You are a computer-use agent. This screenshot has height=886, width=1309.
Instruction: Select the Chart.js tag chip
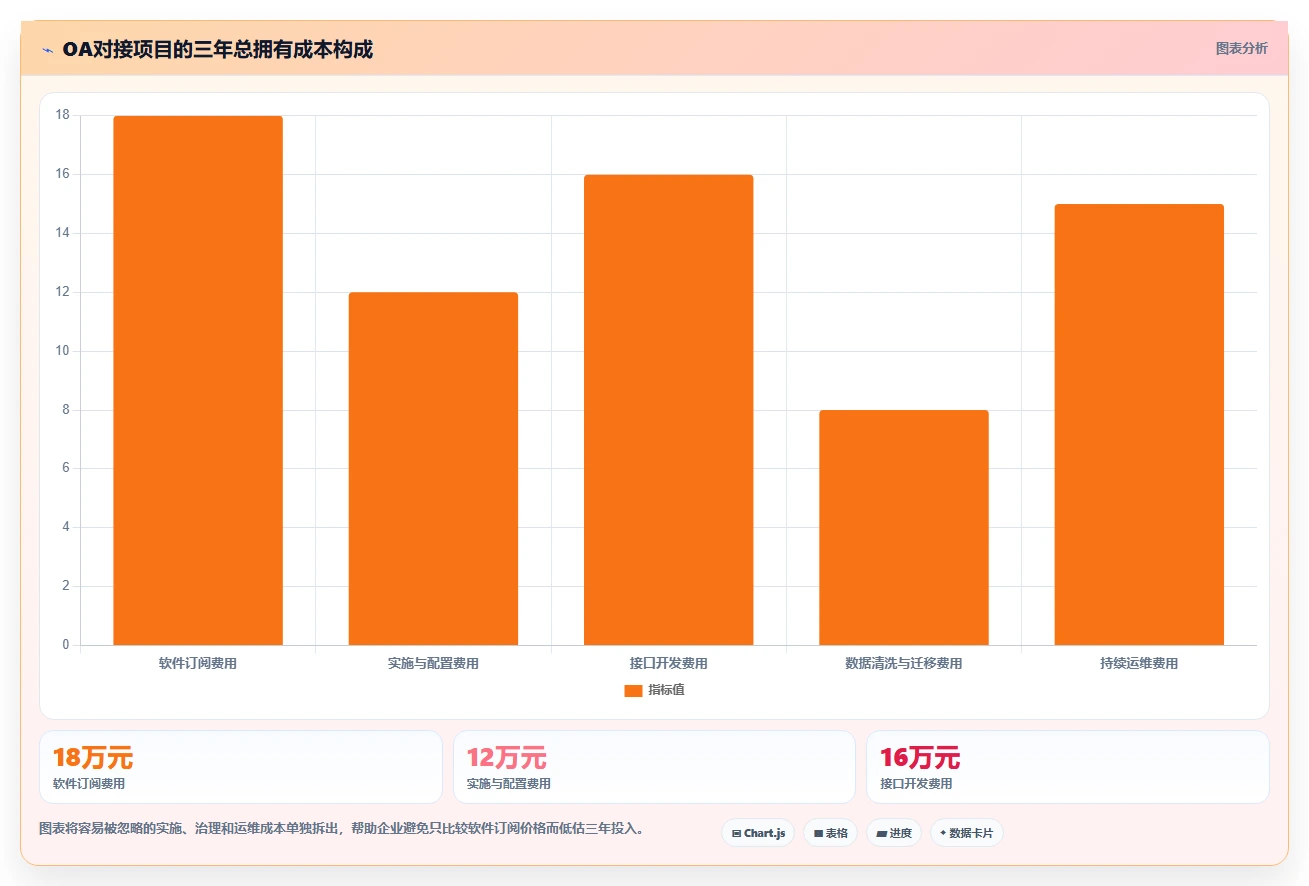coord(758,833)
